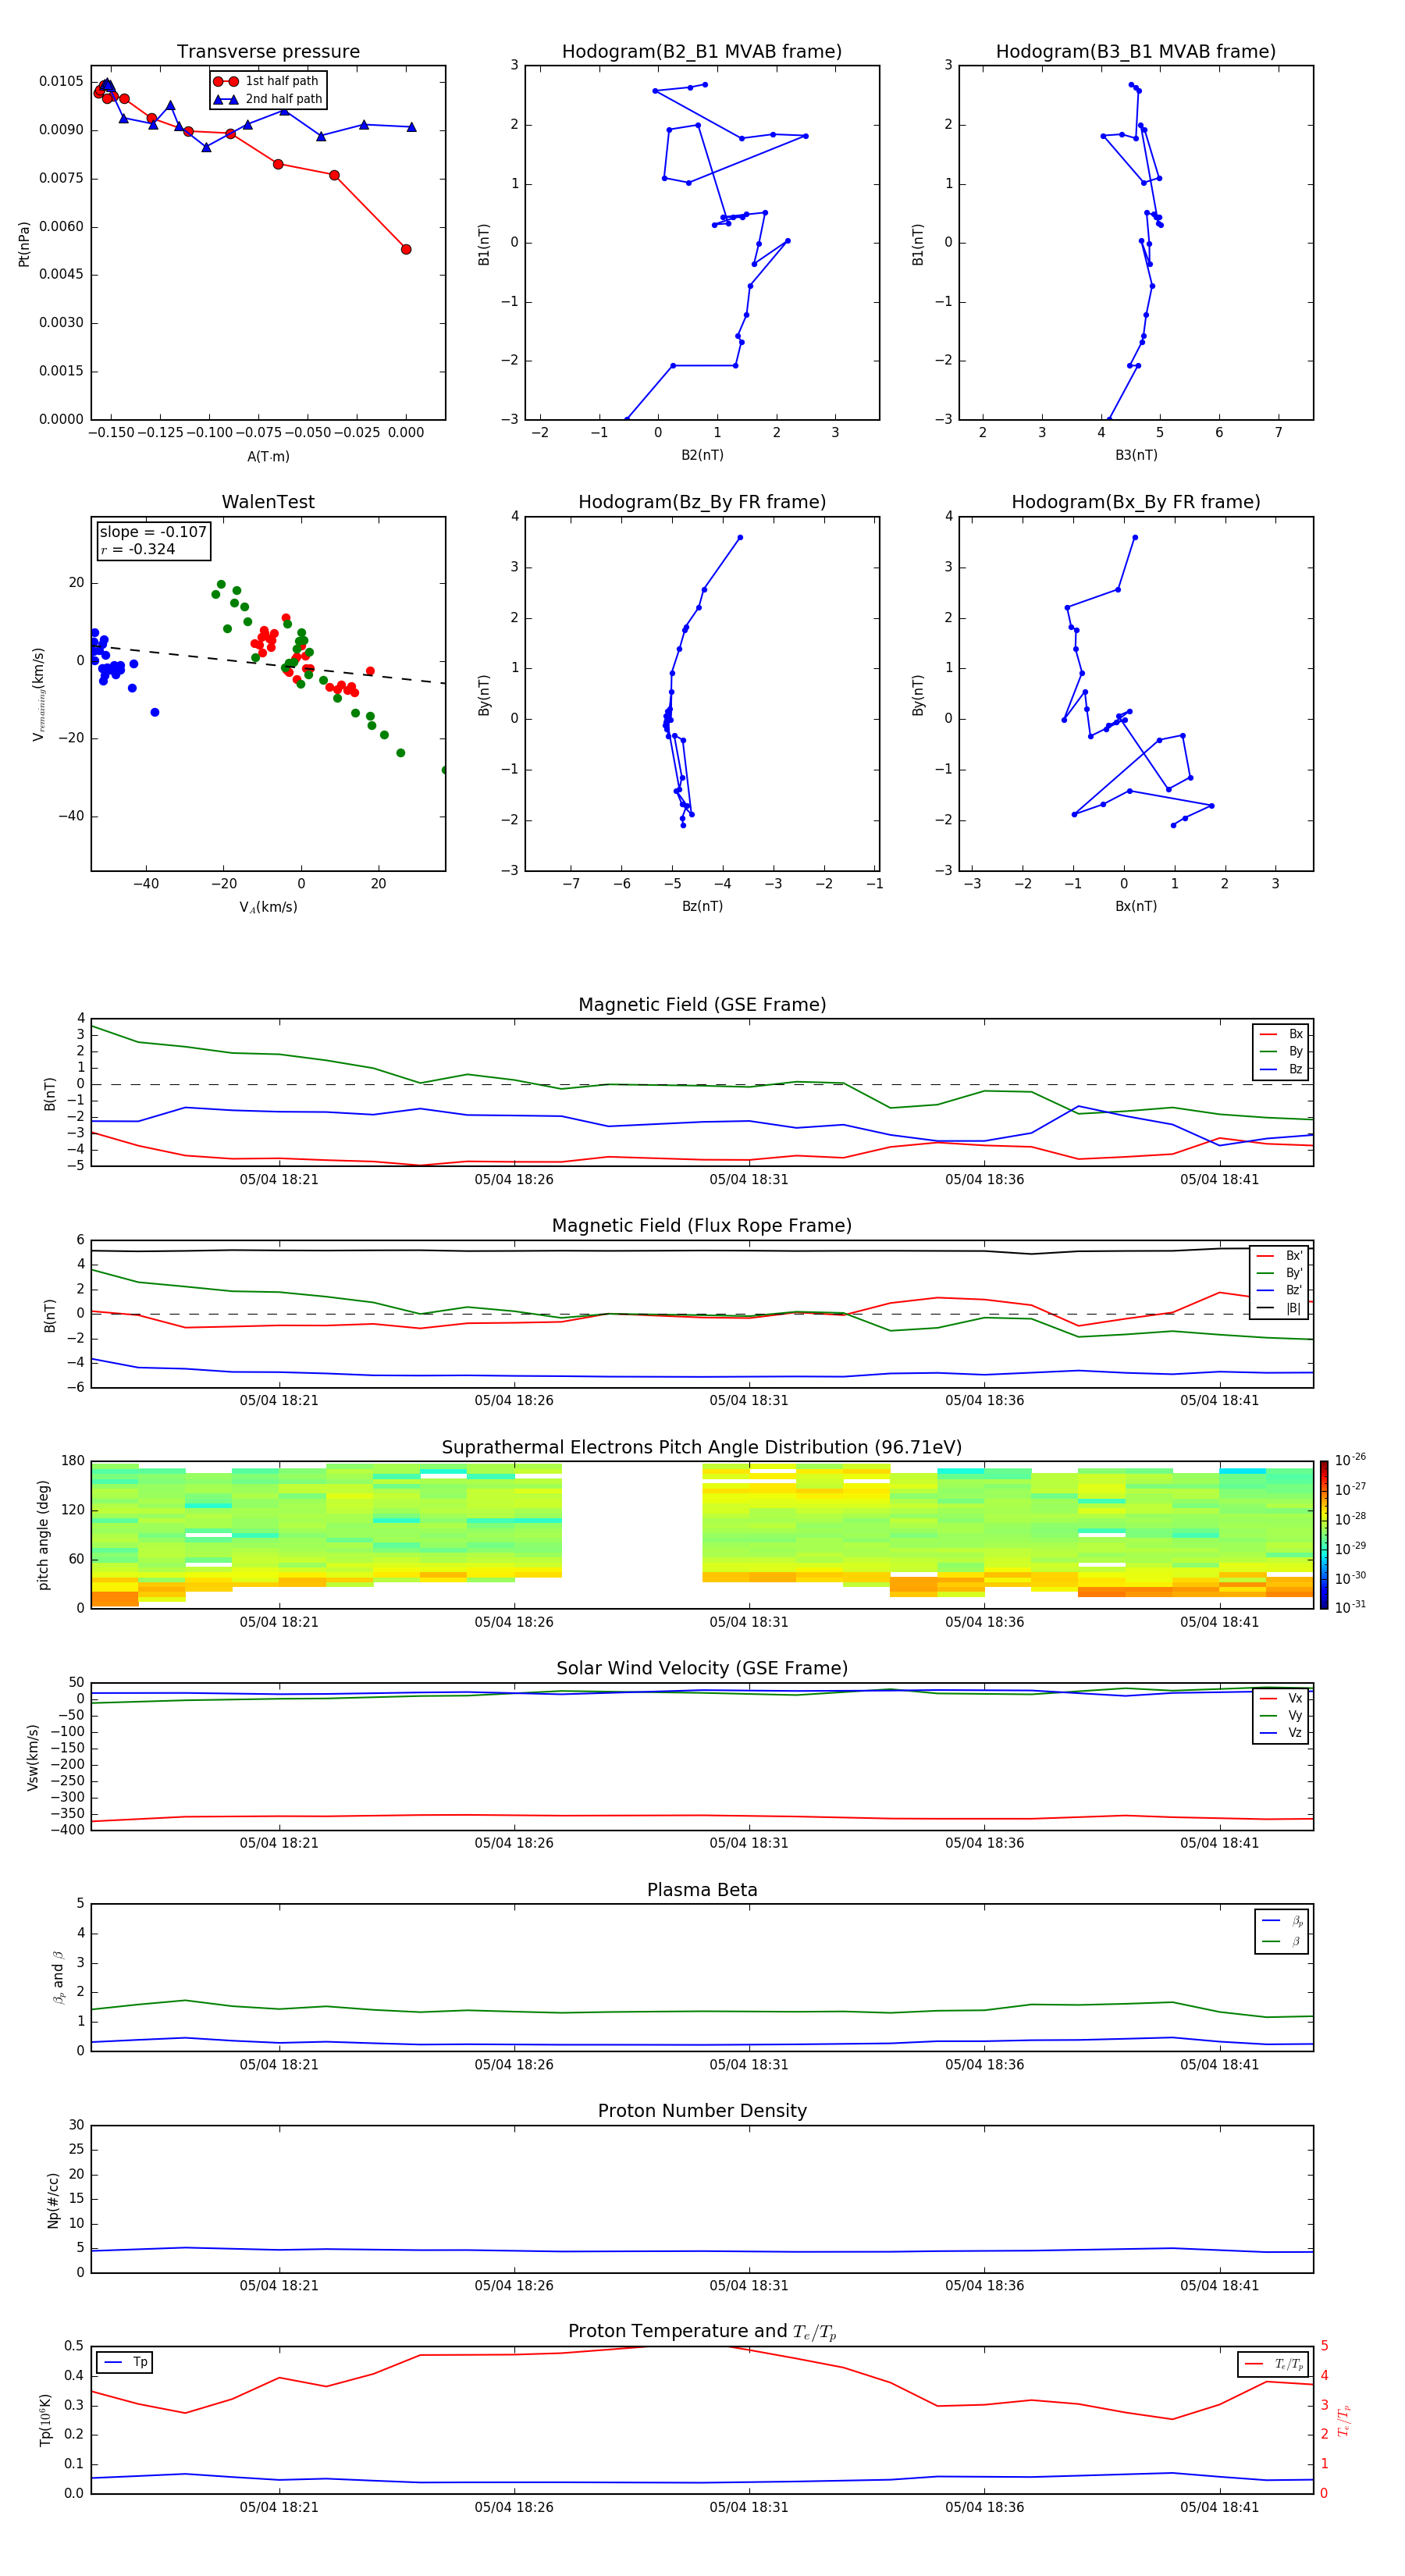
Task: Click the 'Tp(10^6K)' y-axis label
Action: [x=45, y=2419]
